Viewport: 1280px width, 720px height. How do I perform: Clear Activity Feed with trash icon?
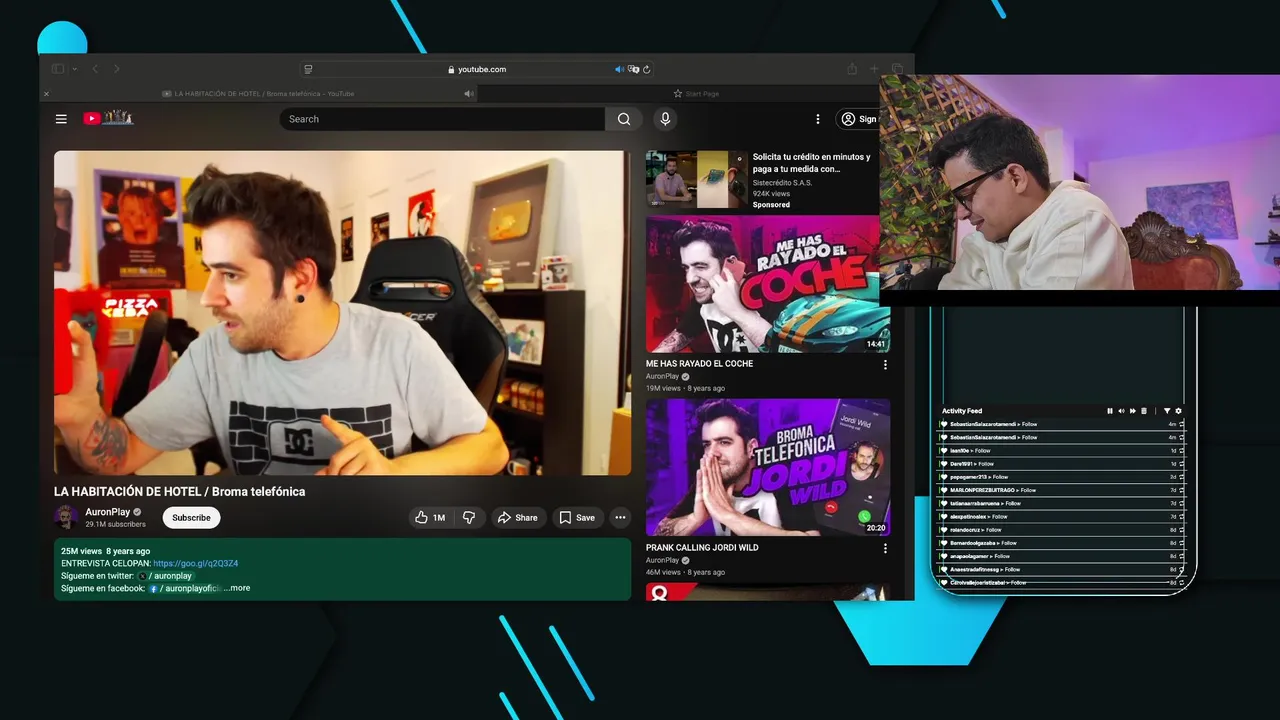[x=1143, y=411]
